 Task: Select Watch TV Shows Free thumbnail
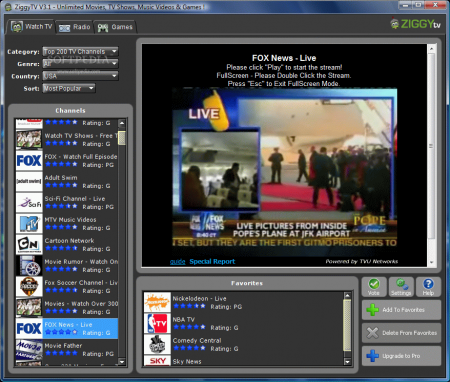29,139
